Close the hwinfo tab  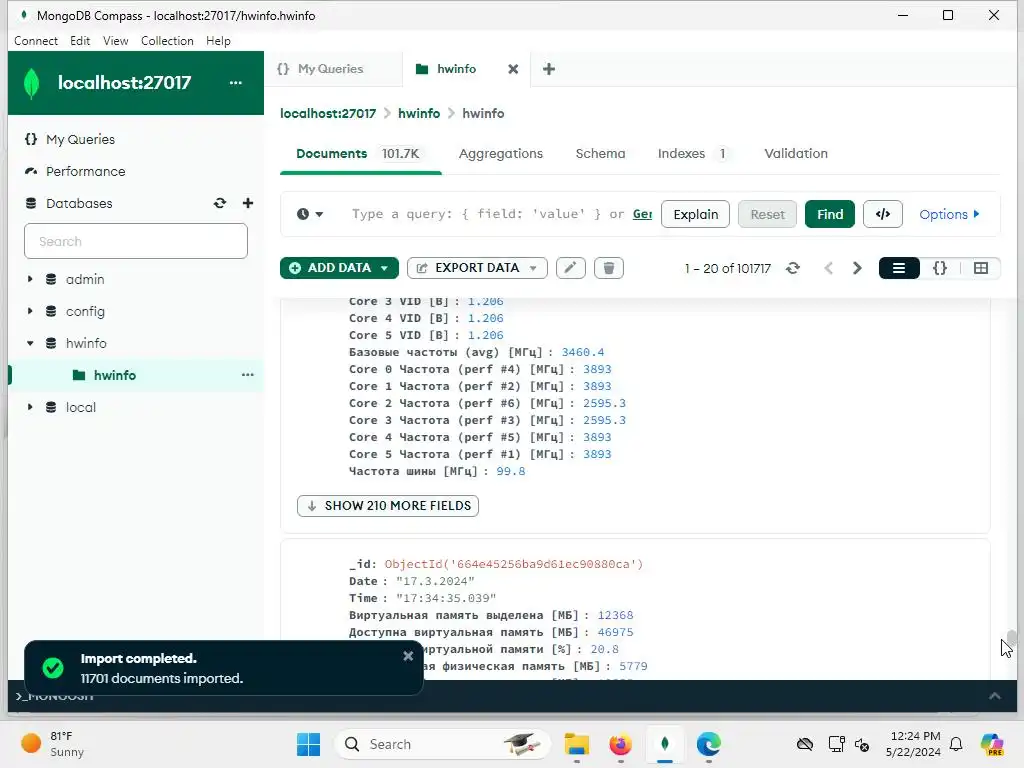[513, 69]
